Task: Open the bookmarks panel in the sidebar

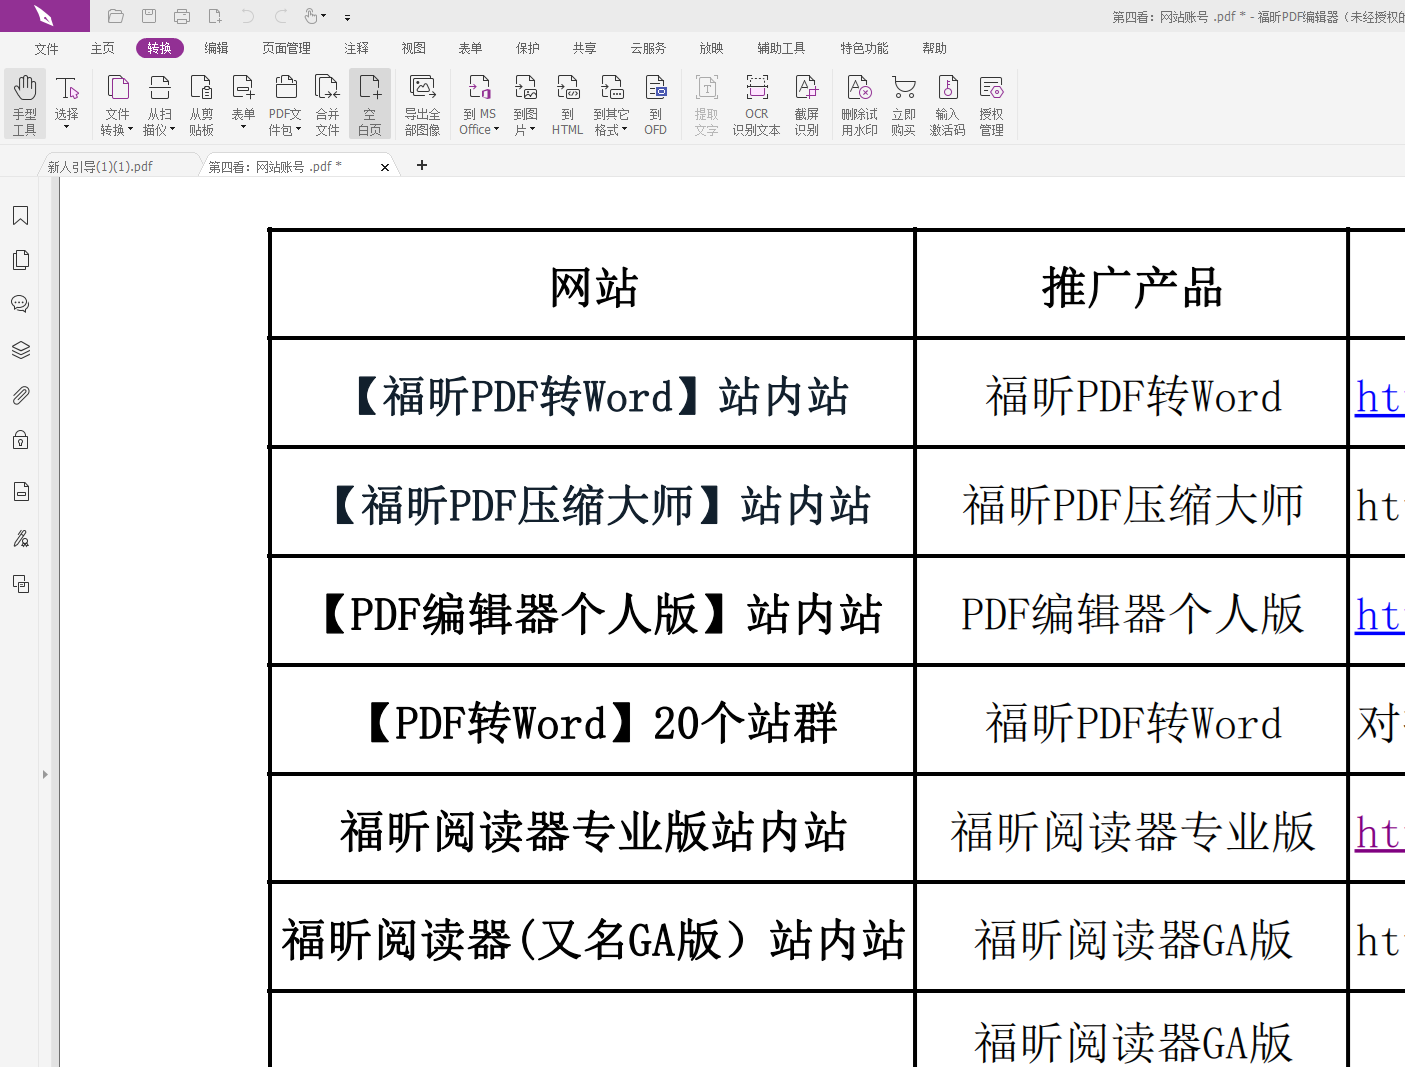Action: [20, 214]
